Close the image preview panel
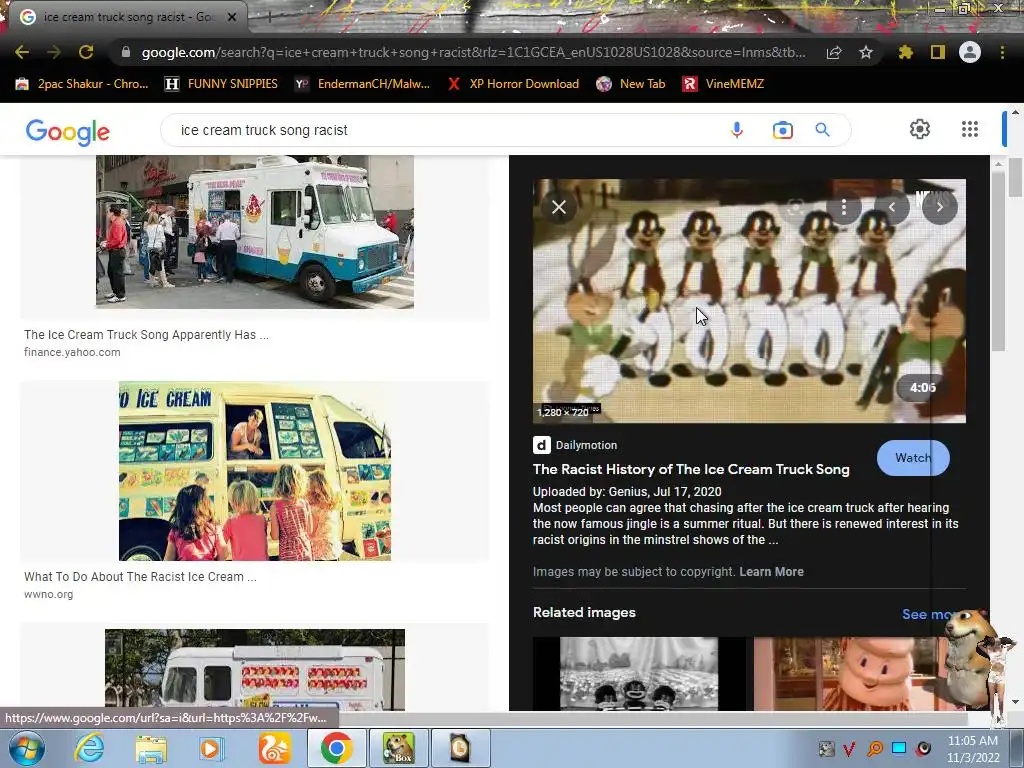Image resolution: width=1024 pixels, height=768 pixels. coord(559,207)
